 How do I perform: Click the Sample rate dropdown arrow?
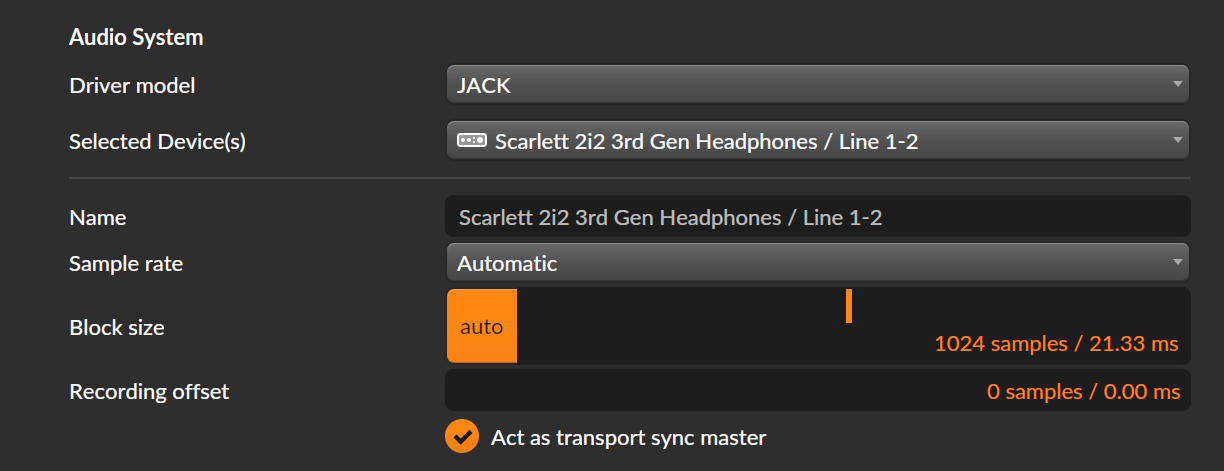pyautogui.click(x=1177, y=263)
